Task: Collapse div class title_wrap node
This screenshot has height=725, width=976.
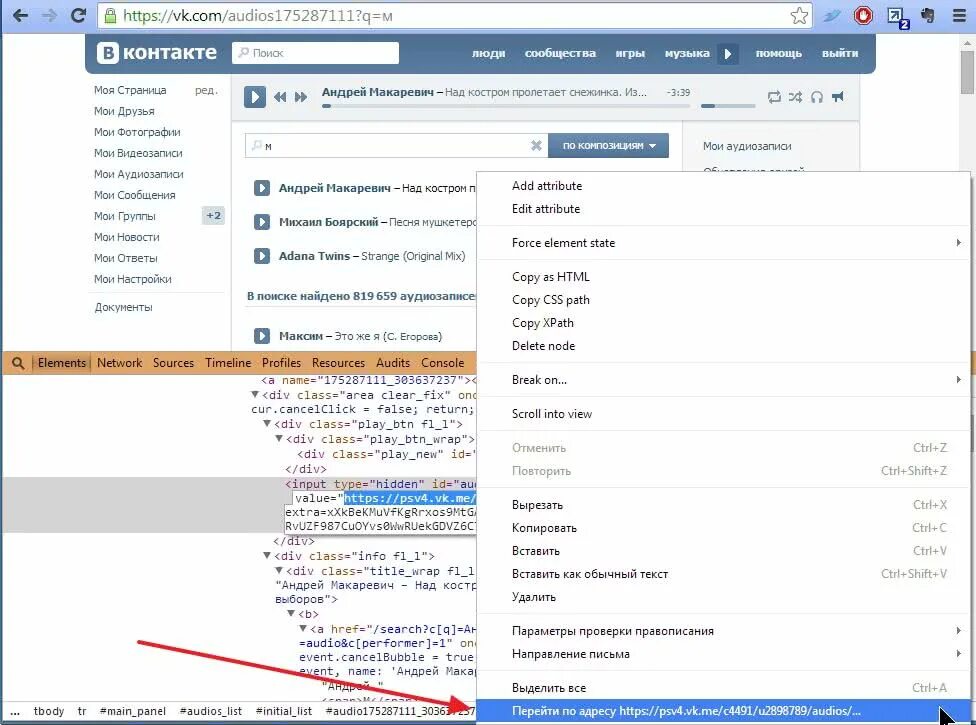Action: coord(279,570)
